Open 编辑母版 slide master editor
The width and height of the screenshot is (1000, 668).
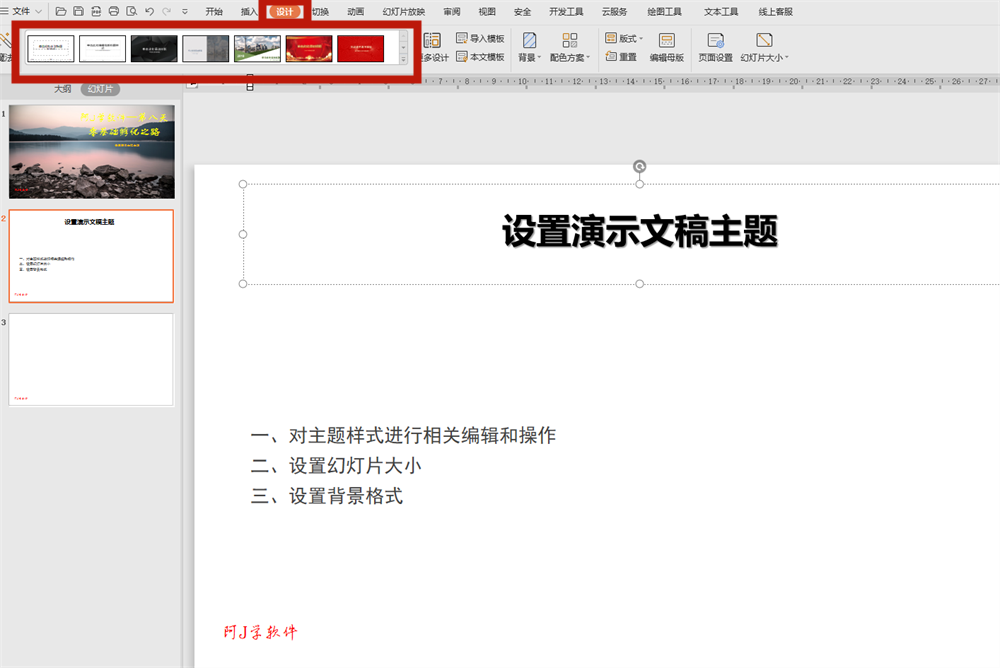666,47
